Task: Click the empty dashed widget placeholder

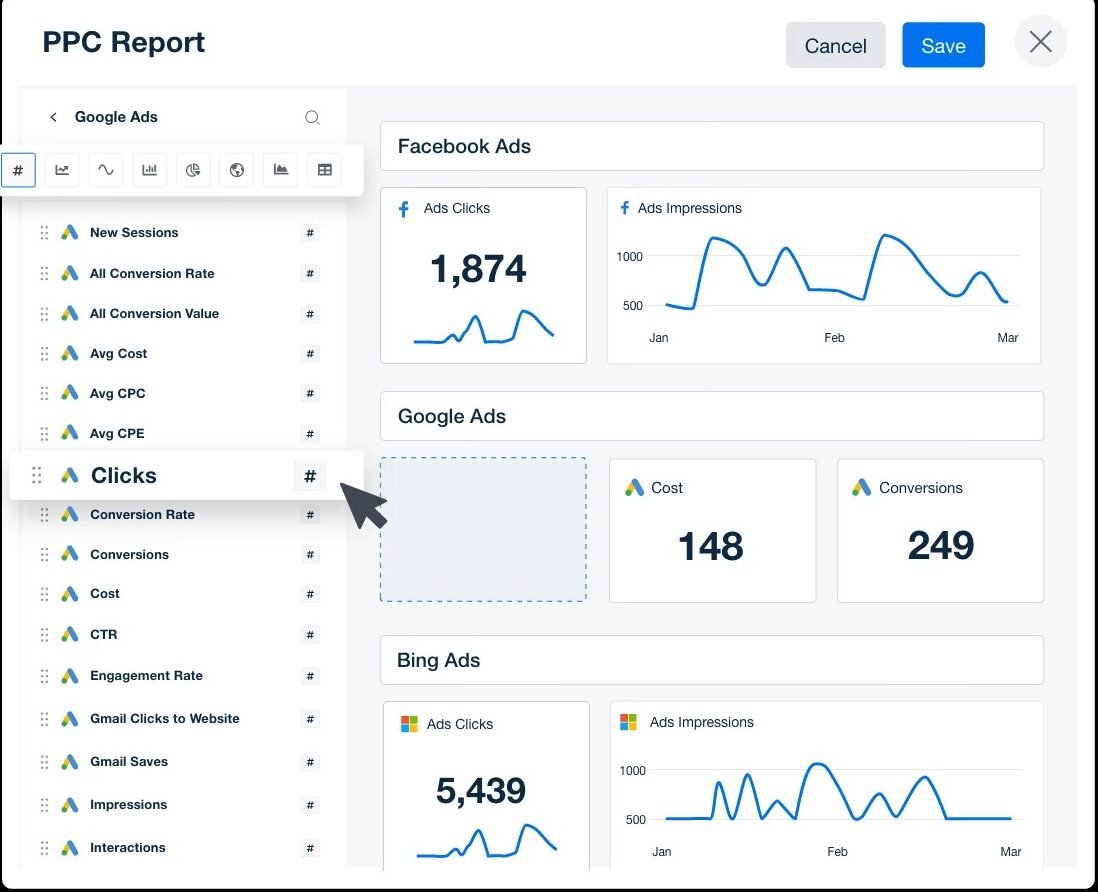Action: 483,530
